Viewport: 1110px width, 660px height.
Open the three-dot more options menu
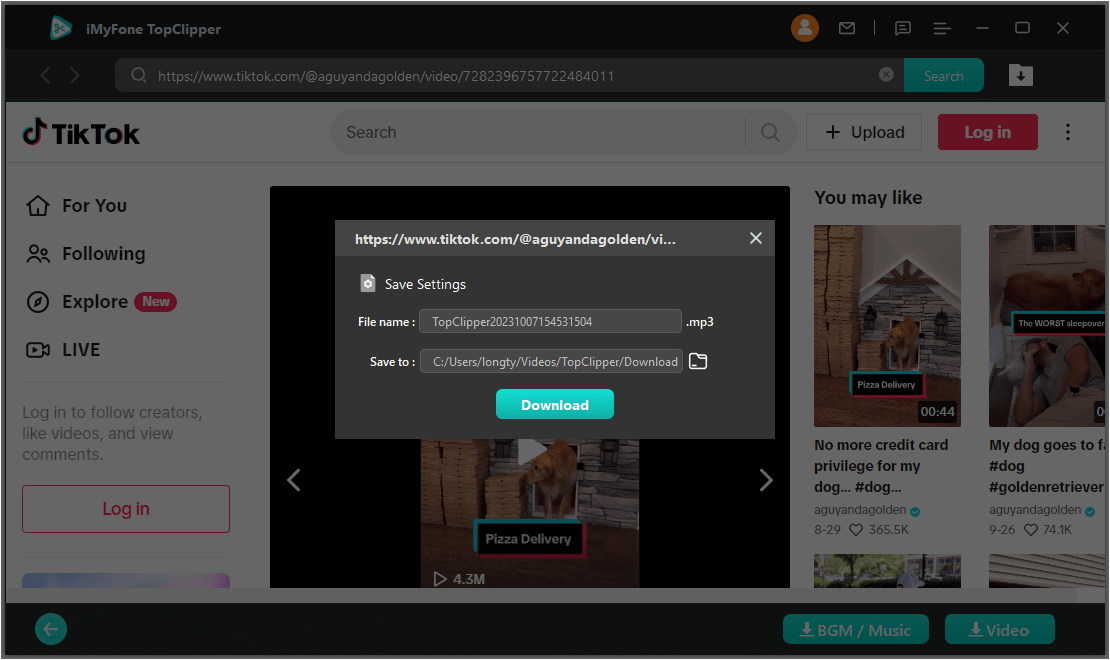[1068, 132]
